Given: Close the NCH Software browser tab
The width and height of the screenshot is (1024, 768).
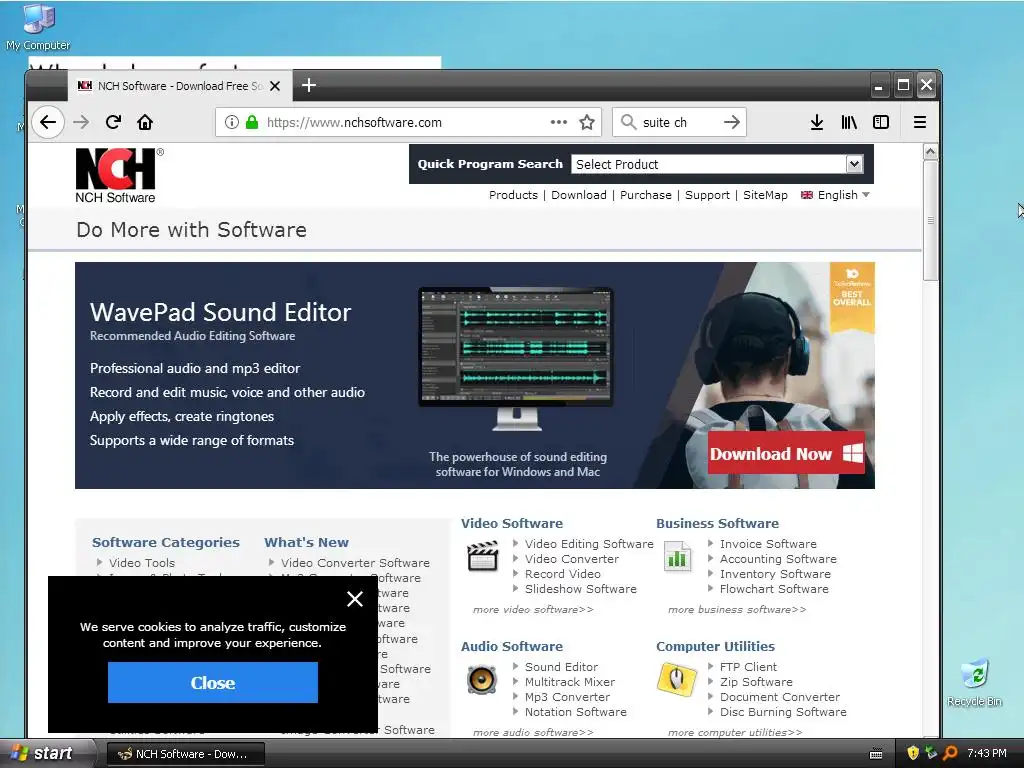Looking at the screenshot, I should 276,86.
